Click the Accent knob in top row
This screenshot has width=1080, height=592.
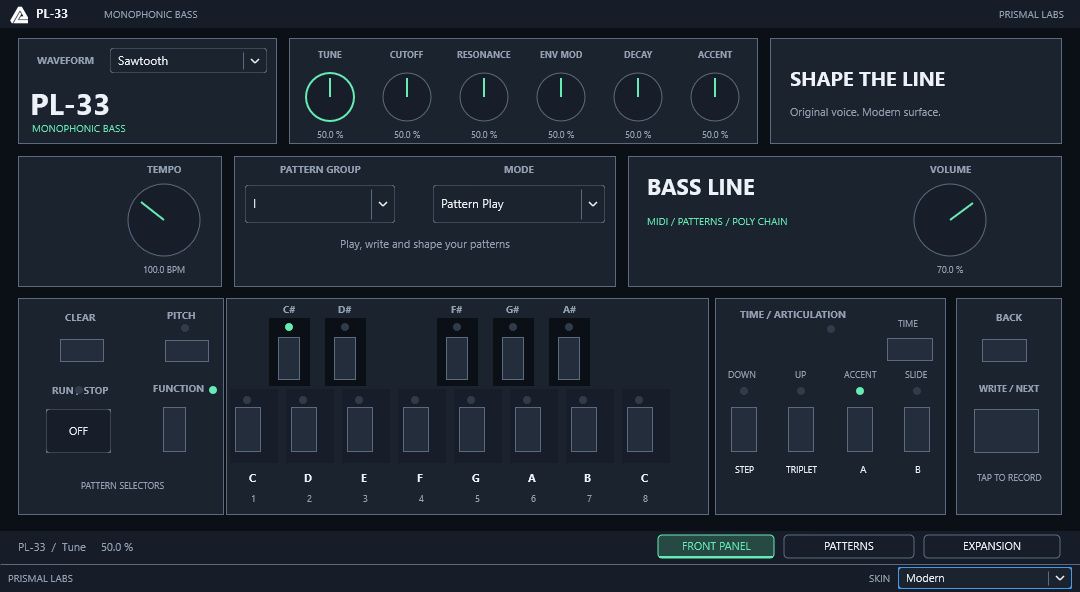coord(715,97)
